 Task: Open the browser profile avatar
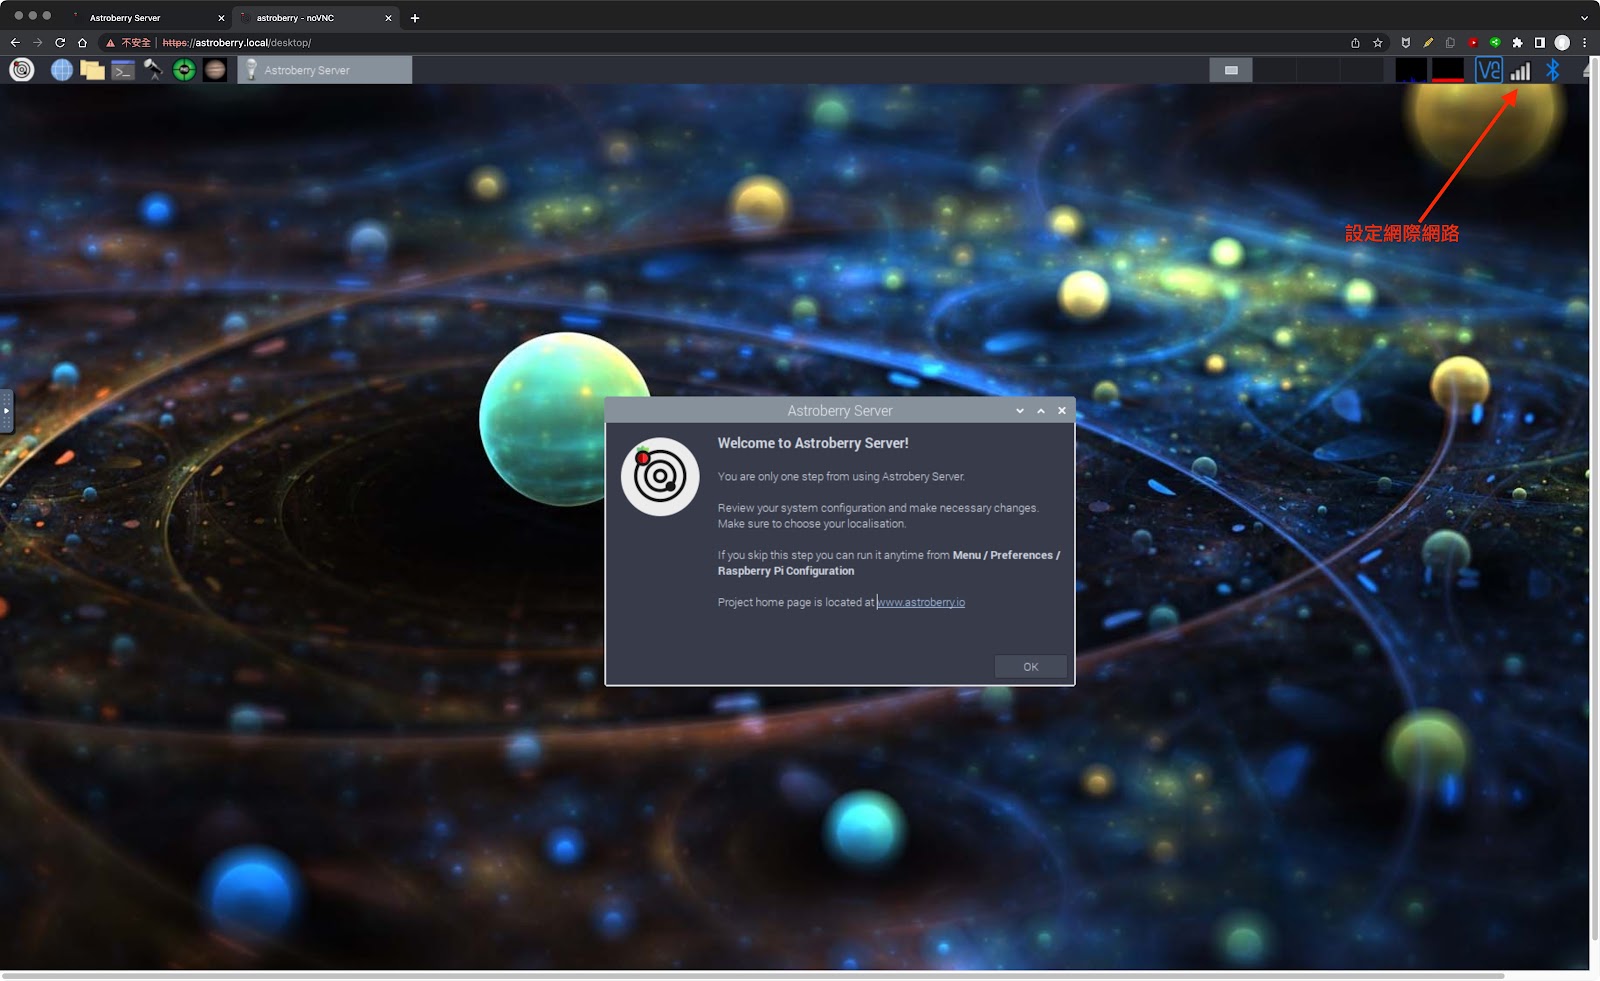(x=1562, y=43)
